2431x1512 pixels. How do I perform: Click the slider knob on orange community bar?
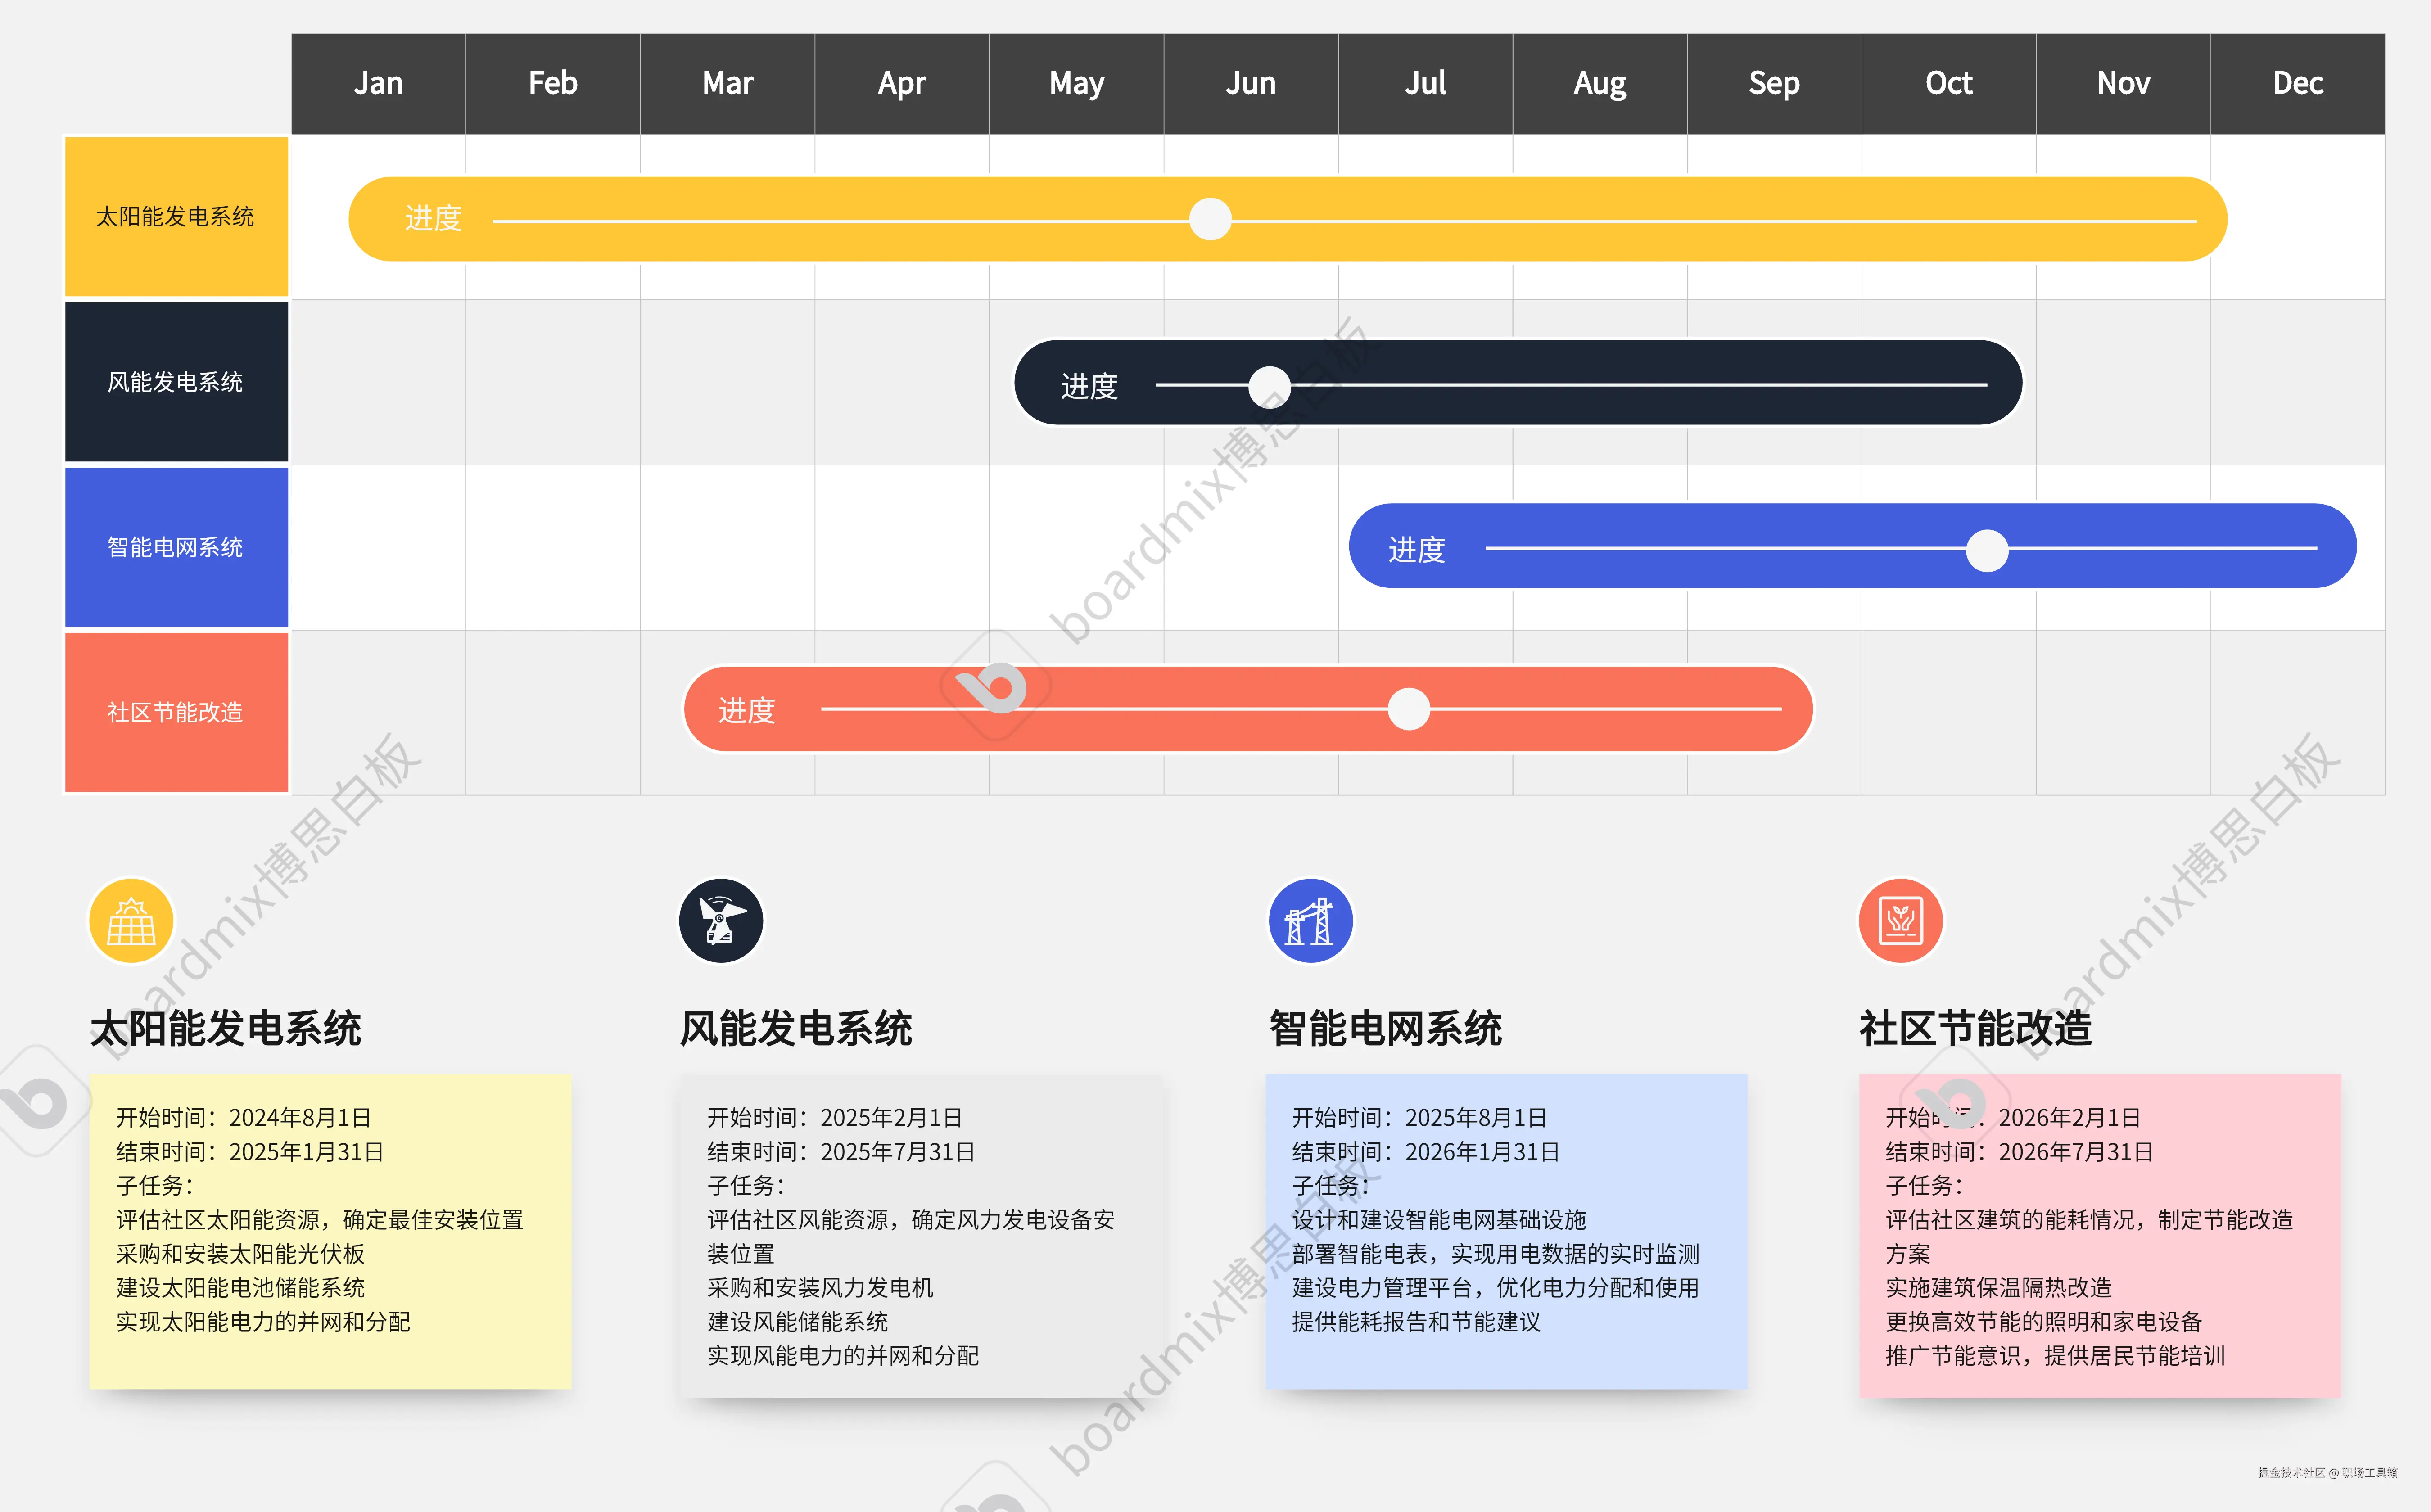(x=1409, y=709)
